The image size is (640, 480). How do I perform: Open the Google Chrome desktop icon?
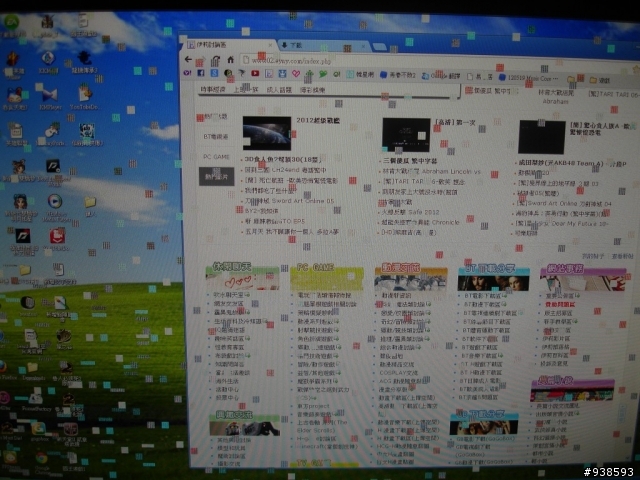(40, 458)
